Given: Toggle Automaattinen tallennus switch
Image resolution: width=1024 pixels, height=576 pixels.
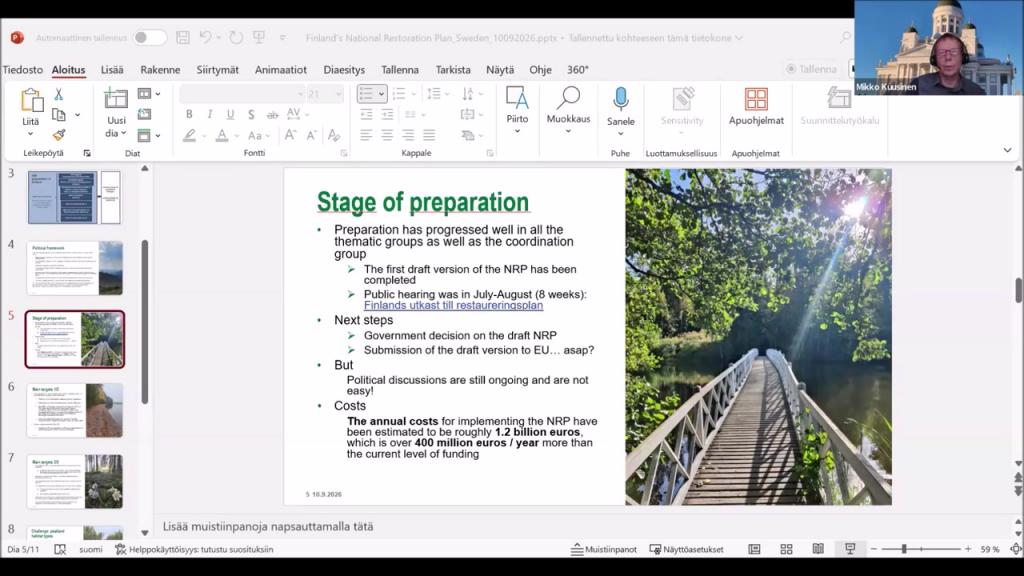Looking at the screenshot, I should coord(150,38).
